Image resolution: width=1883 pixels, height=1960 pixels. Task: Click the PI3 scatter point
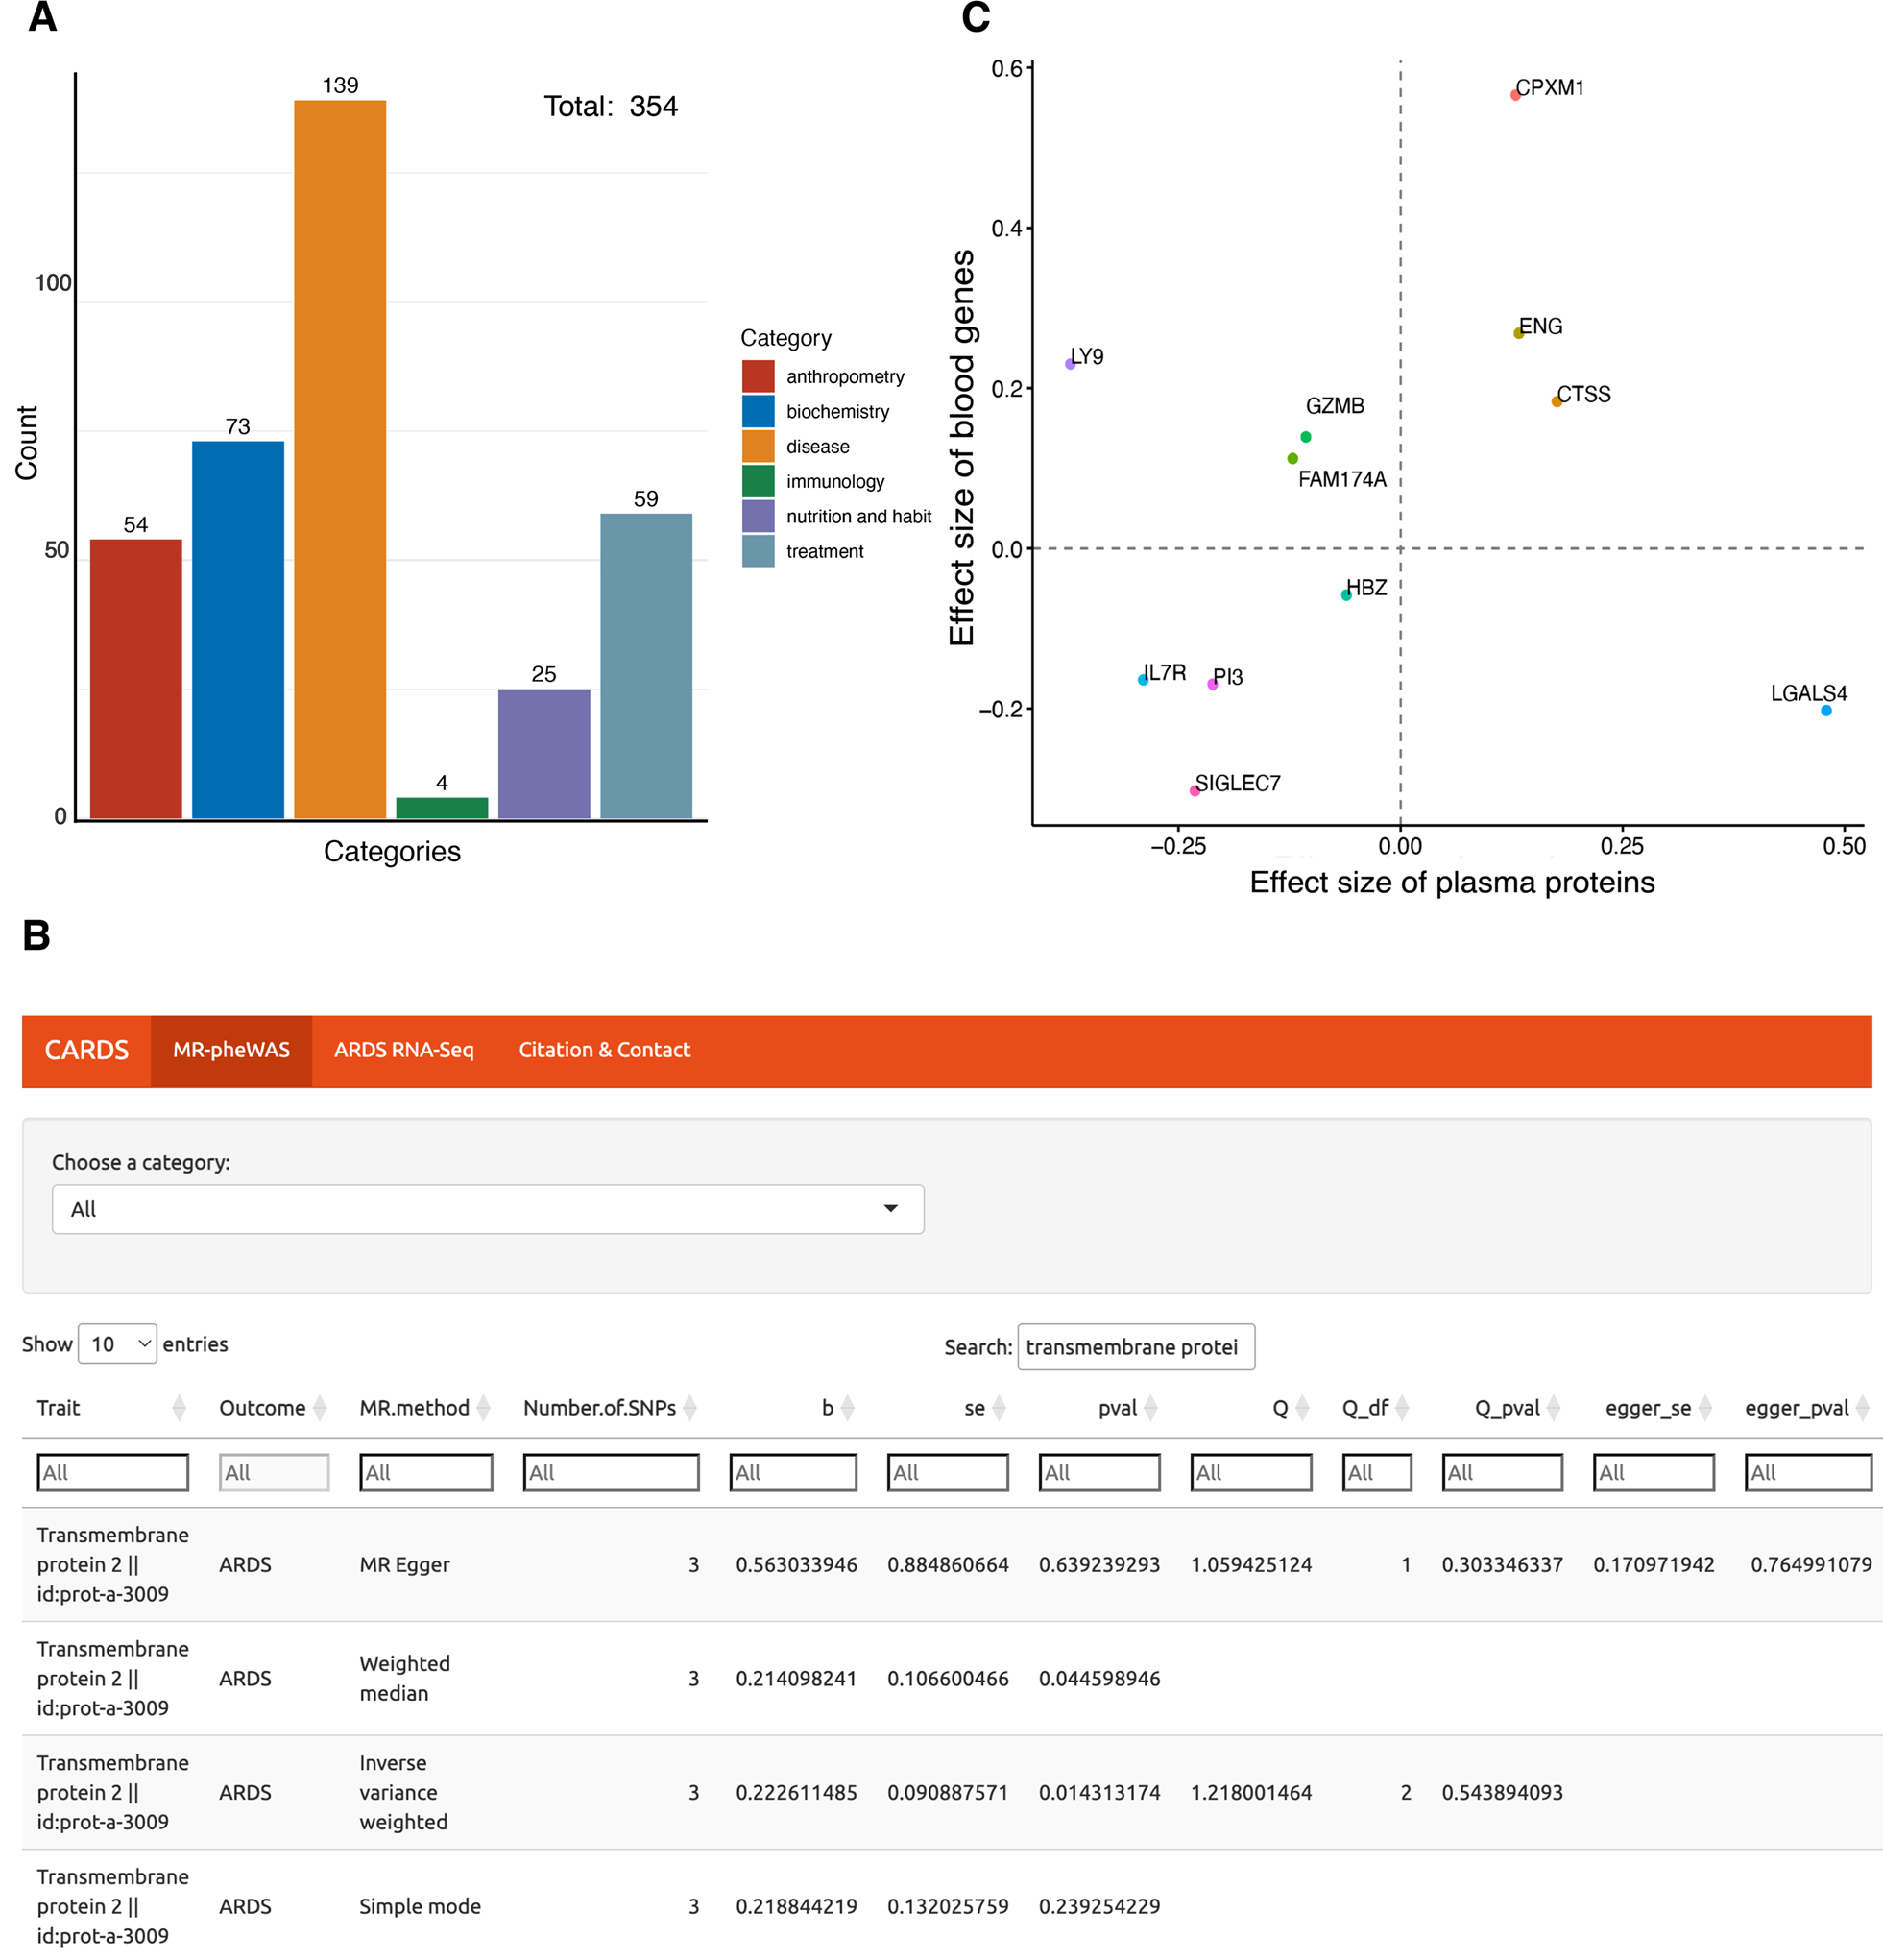click(1212, 684)
